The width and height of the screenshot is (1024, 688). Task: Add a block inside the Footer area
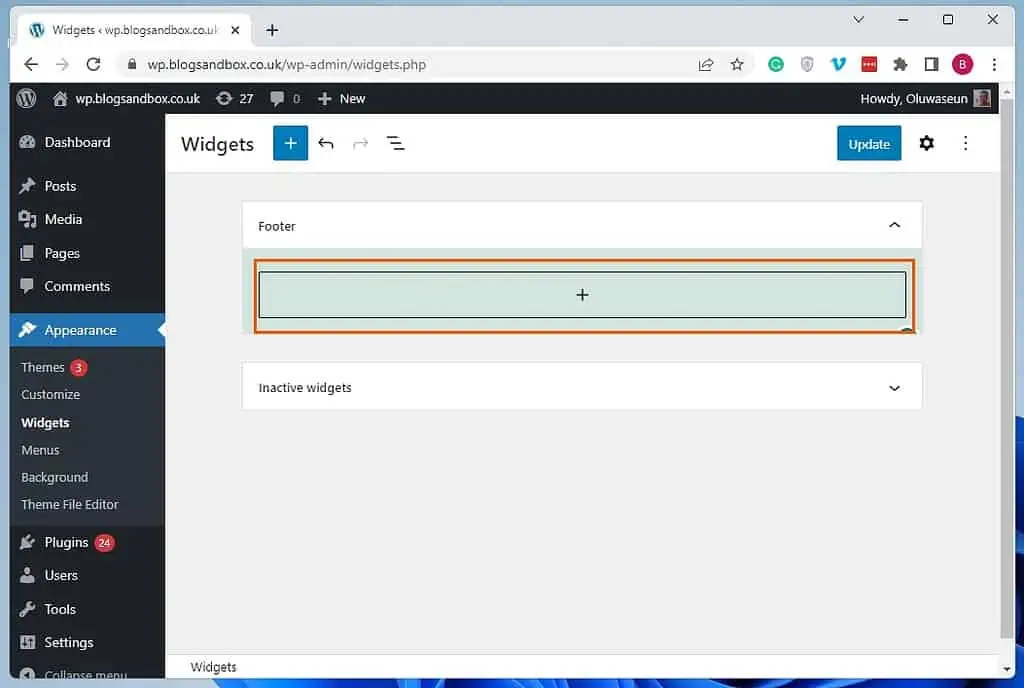point(582,295)
